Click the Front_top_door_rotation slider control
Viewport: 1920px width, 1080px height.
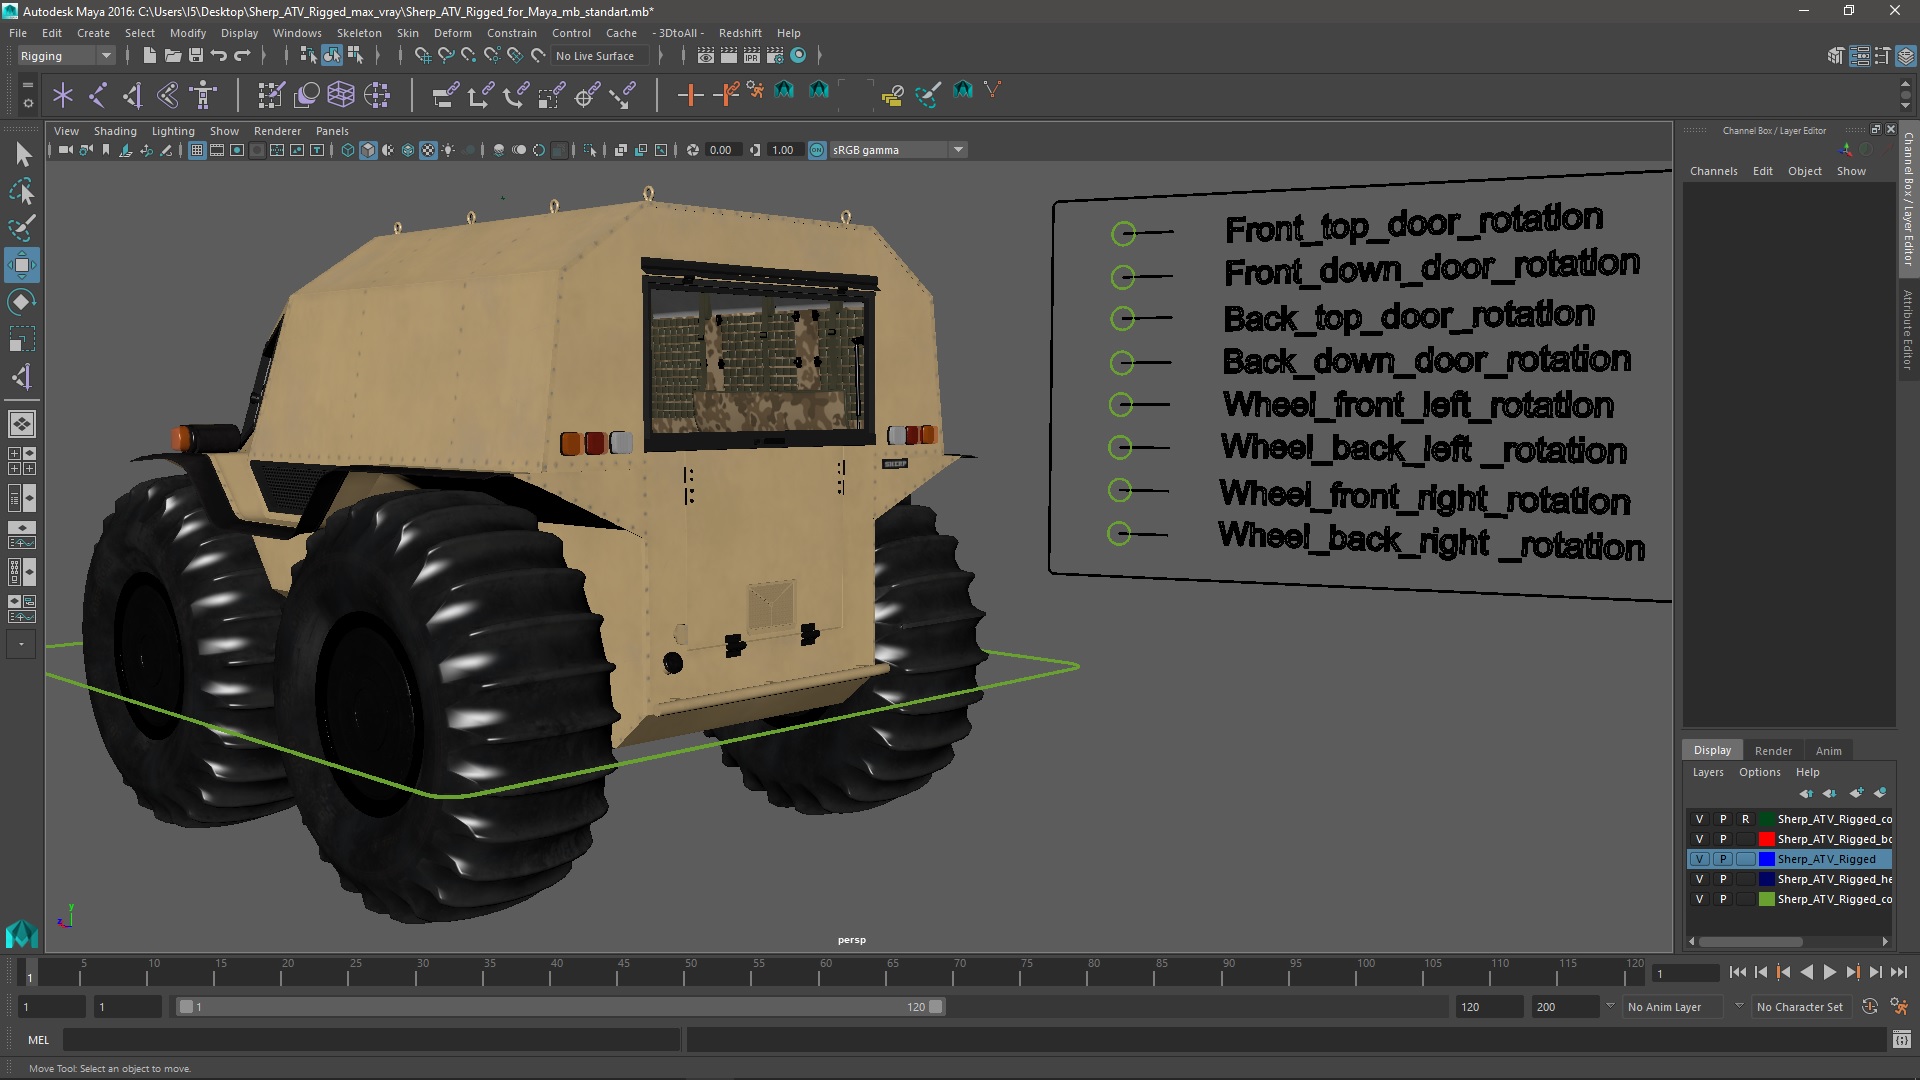1123,234
